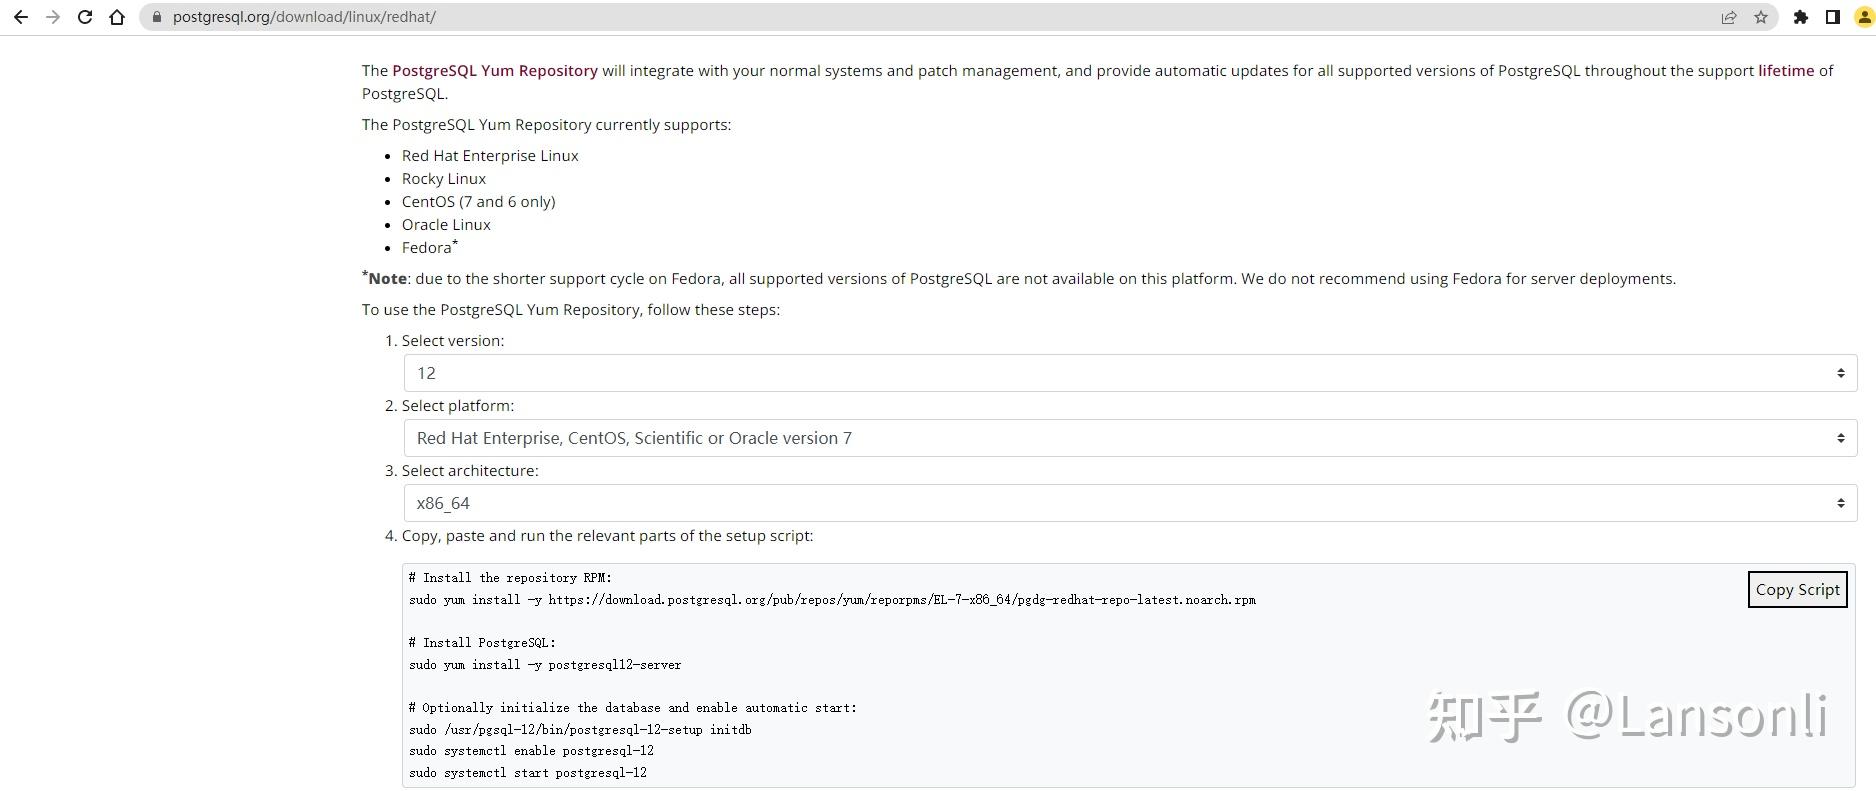View site info via the lock icon
The image size is (1876, 791).
156,17
